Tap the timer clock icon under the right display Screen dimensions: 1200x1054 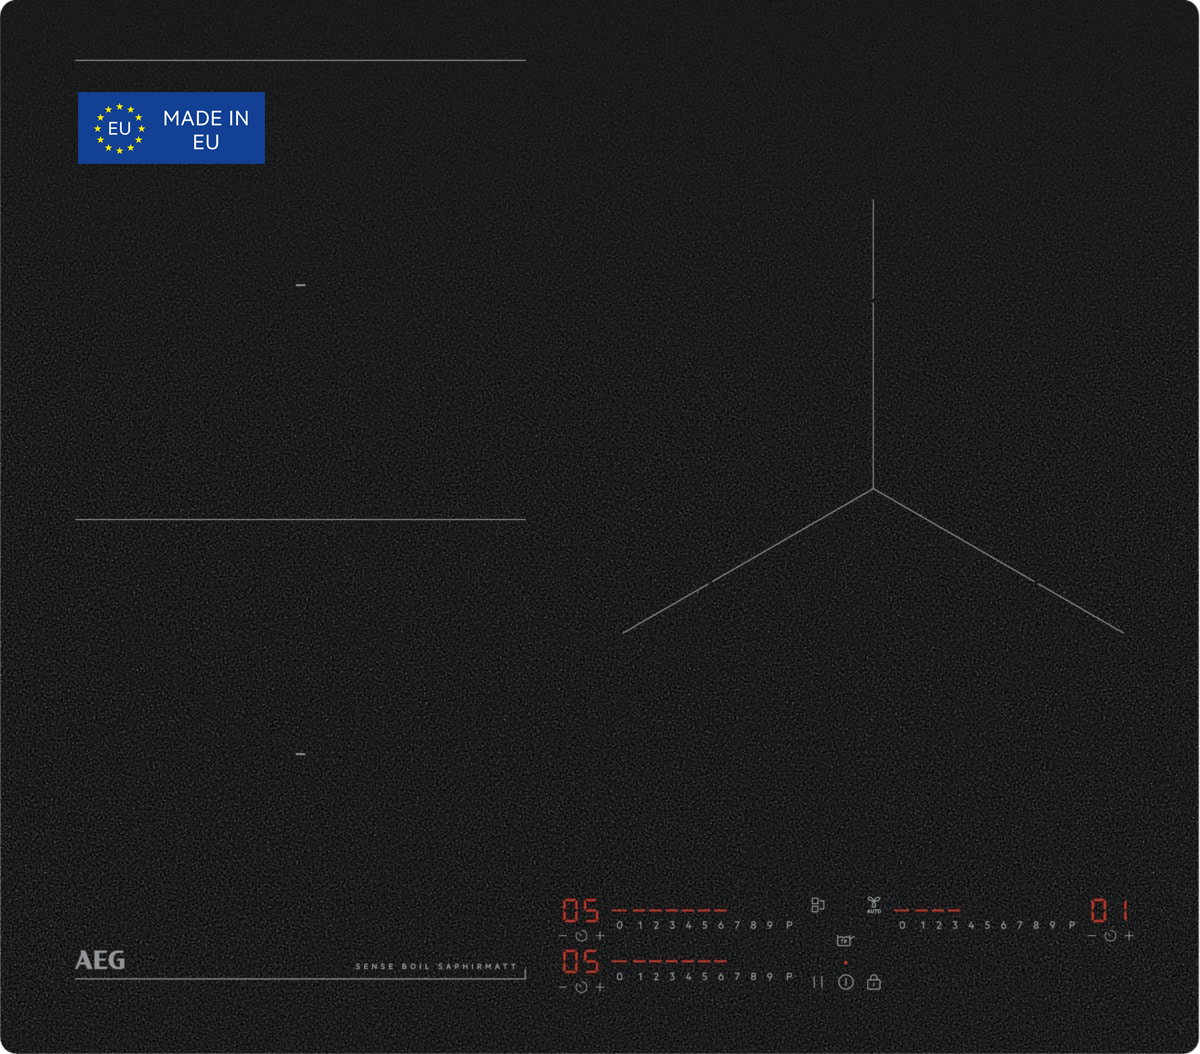1110,936
